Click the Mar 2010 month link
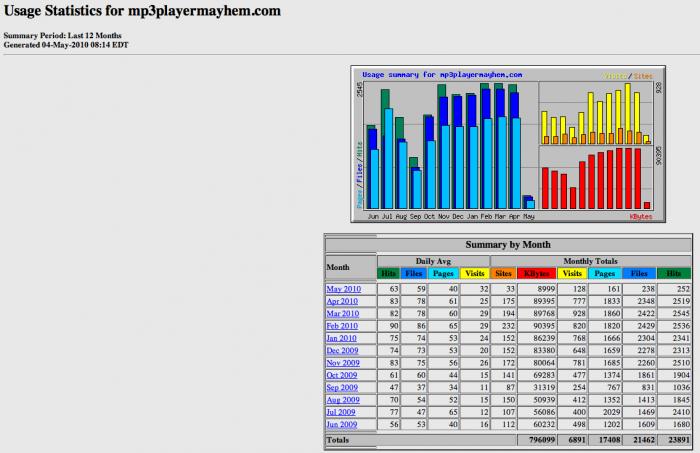700x453 pixels. [342, 313]
